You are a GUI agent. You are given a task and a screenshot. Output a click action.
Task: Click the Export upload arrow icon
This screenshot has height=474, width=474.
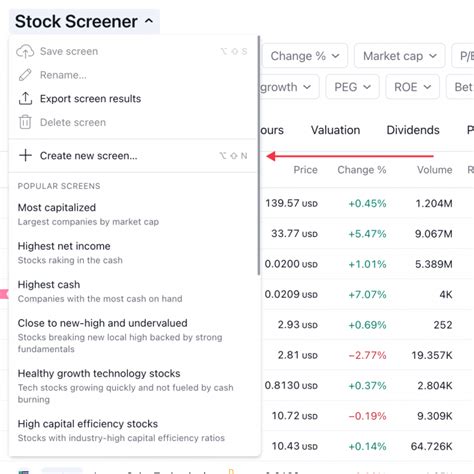coord(25,99)
